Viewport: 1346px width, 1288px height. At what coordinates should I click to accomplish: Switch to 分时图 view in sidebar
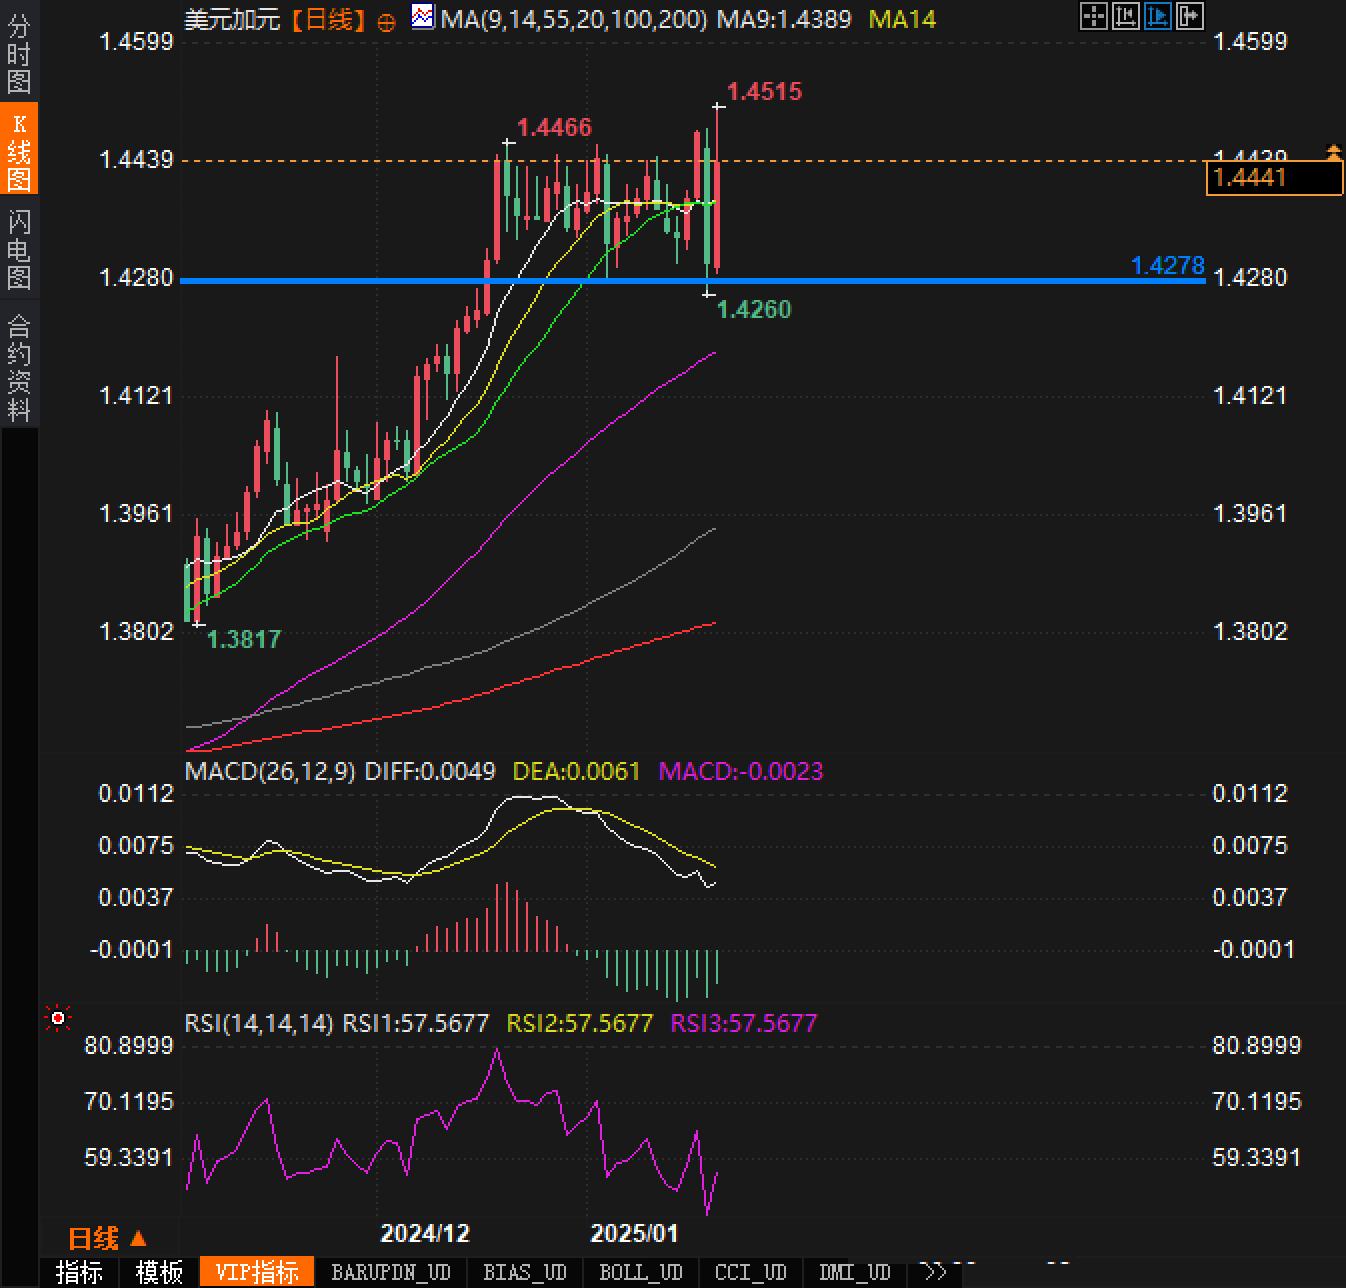(x=19, y=54)
